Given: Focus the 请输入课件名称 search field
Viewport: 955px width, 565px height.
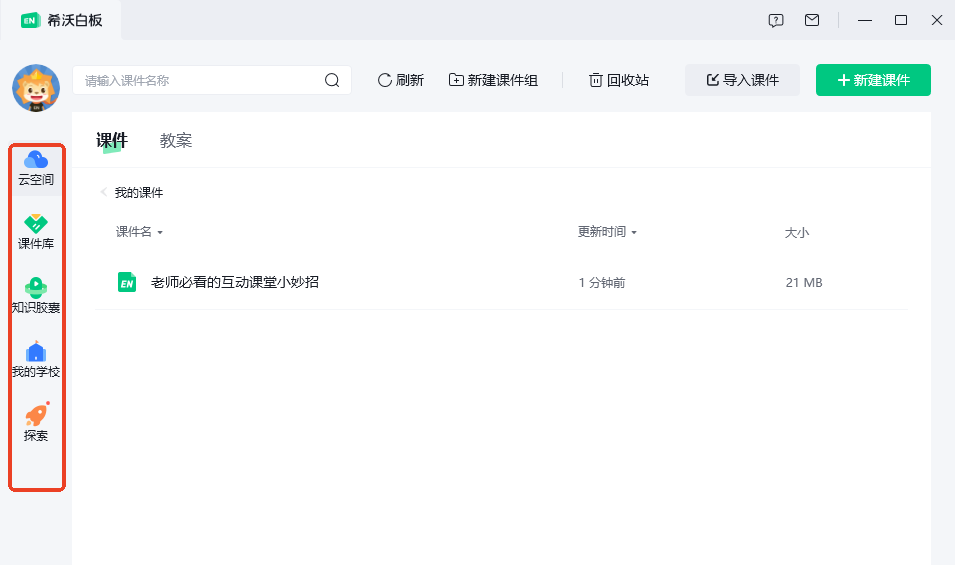Looking at the screenshot, I should 212,80.
